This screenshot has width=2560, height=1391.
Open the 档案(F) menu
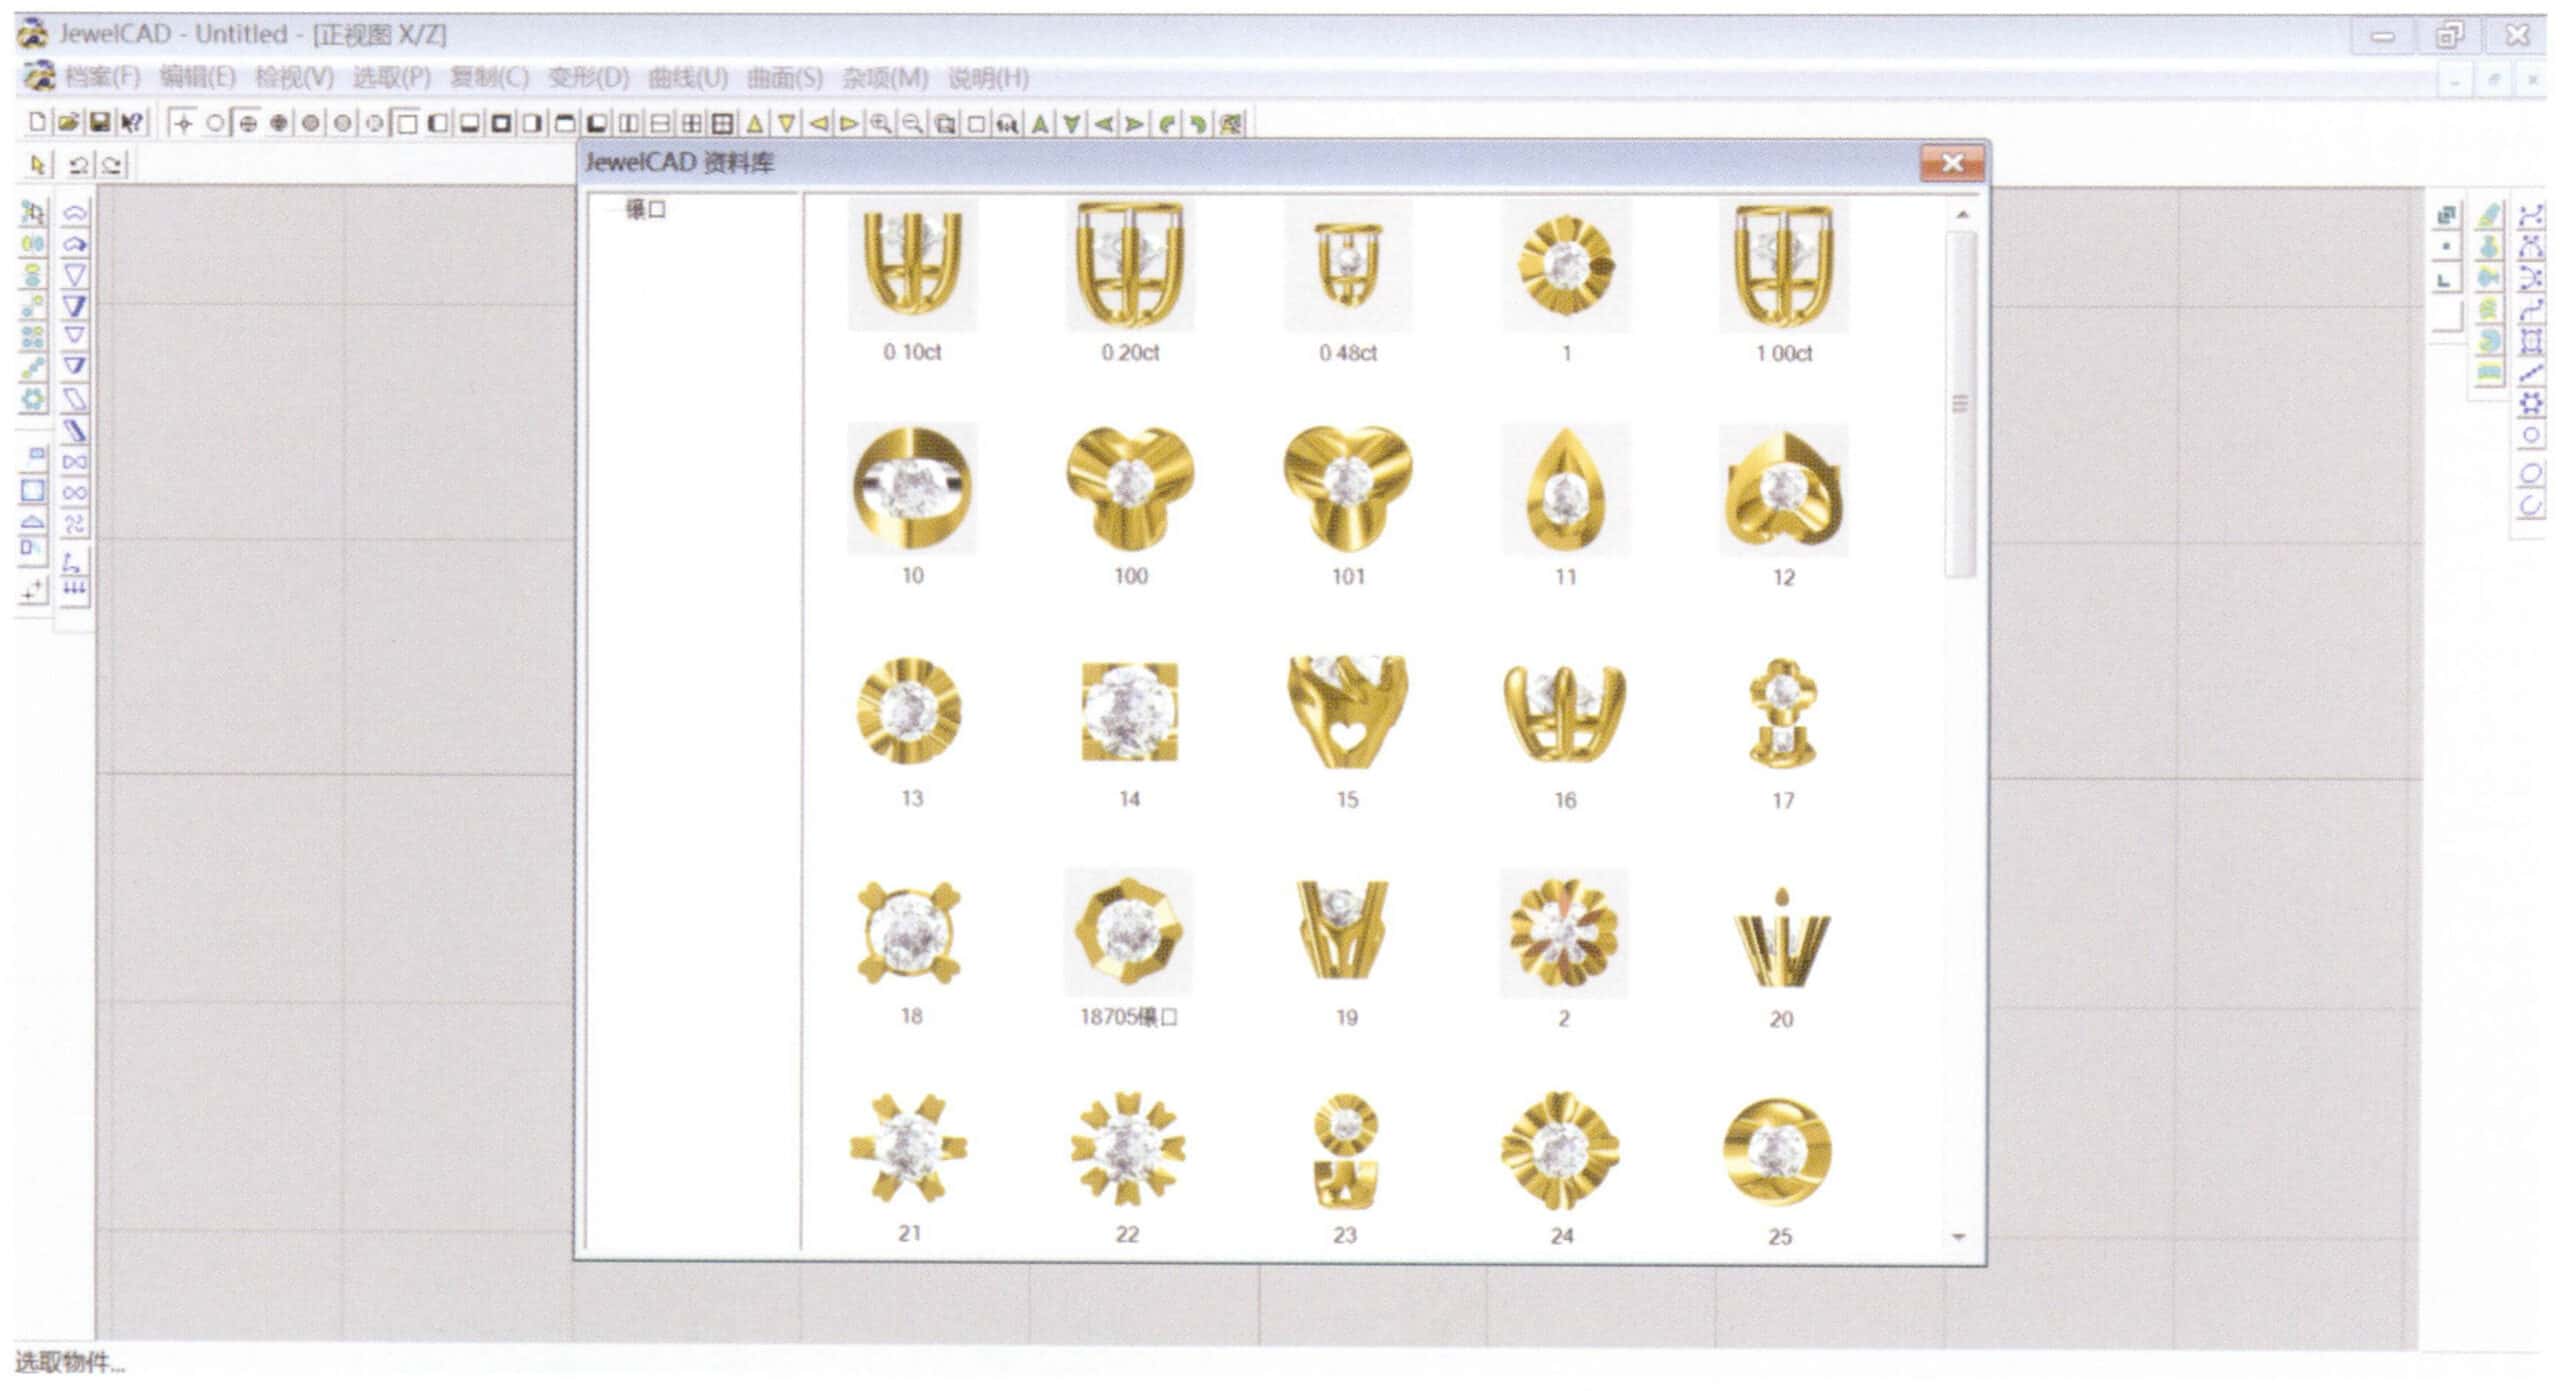click(102, 77)
